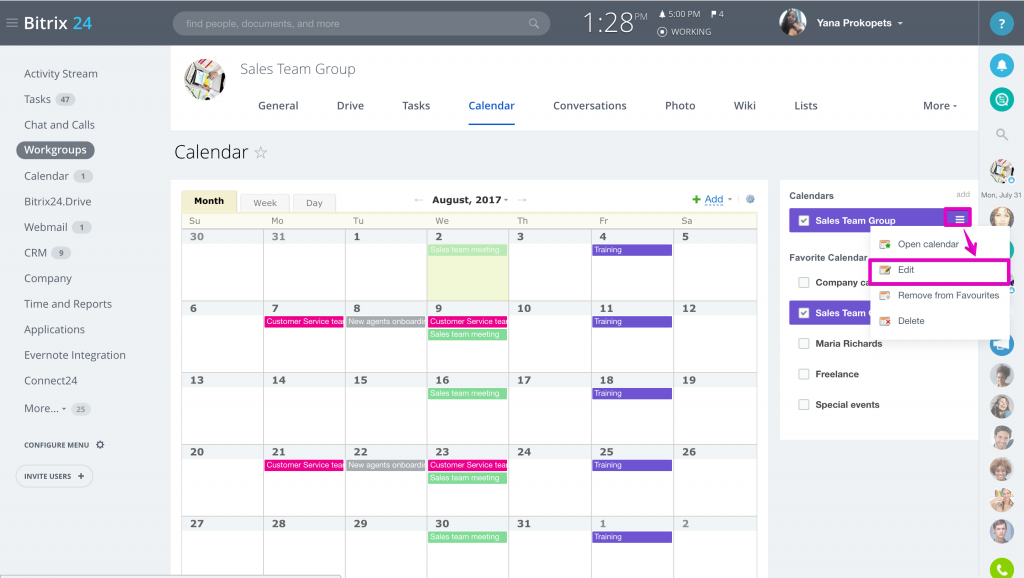Star the Calendar page as favorite
The height and width of the screenshot is (578, 1024).
261,152
